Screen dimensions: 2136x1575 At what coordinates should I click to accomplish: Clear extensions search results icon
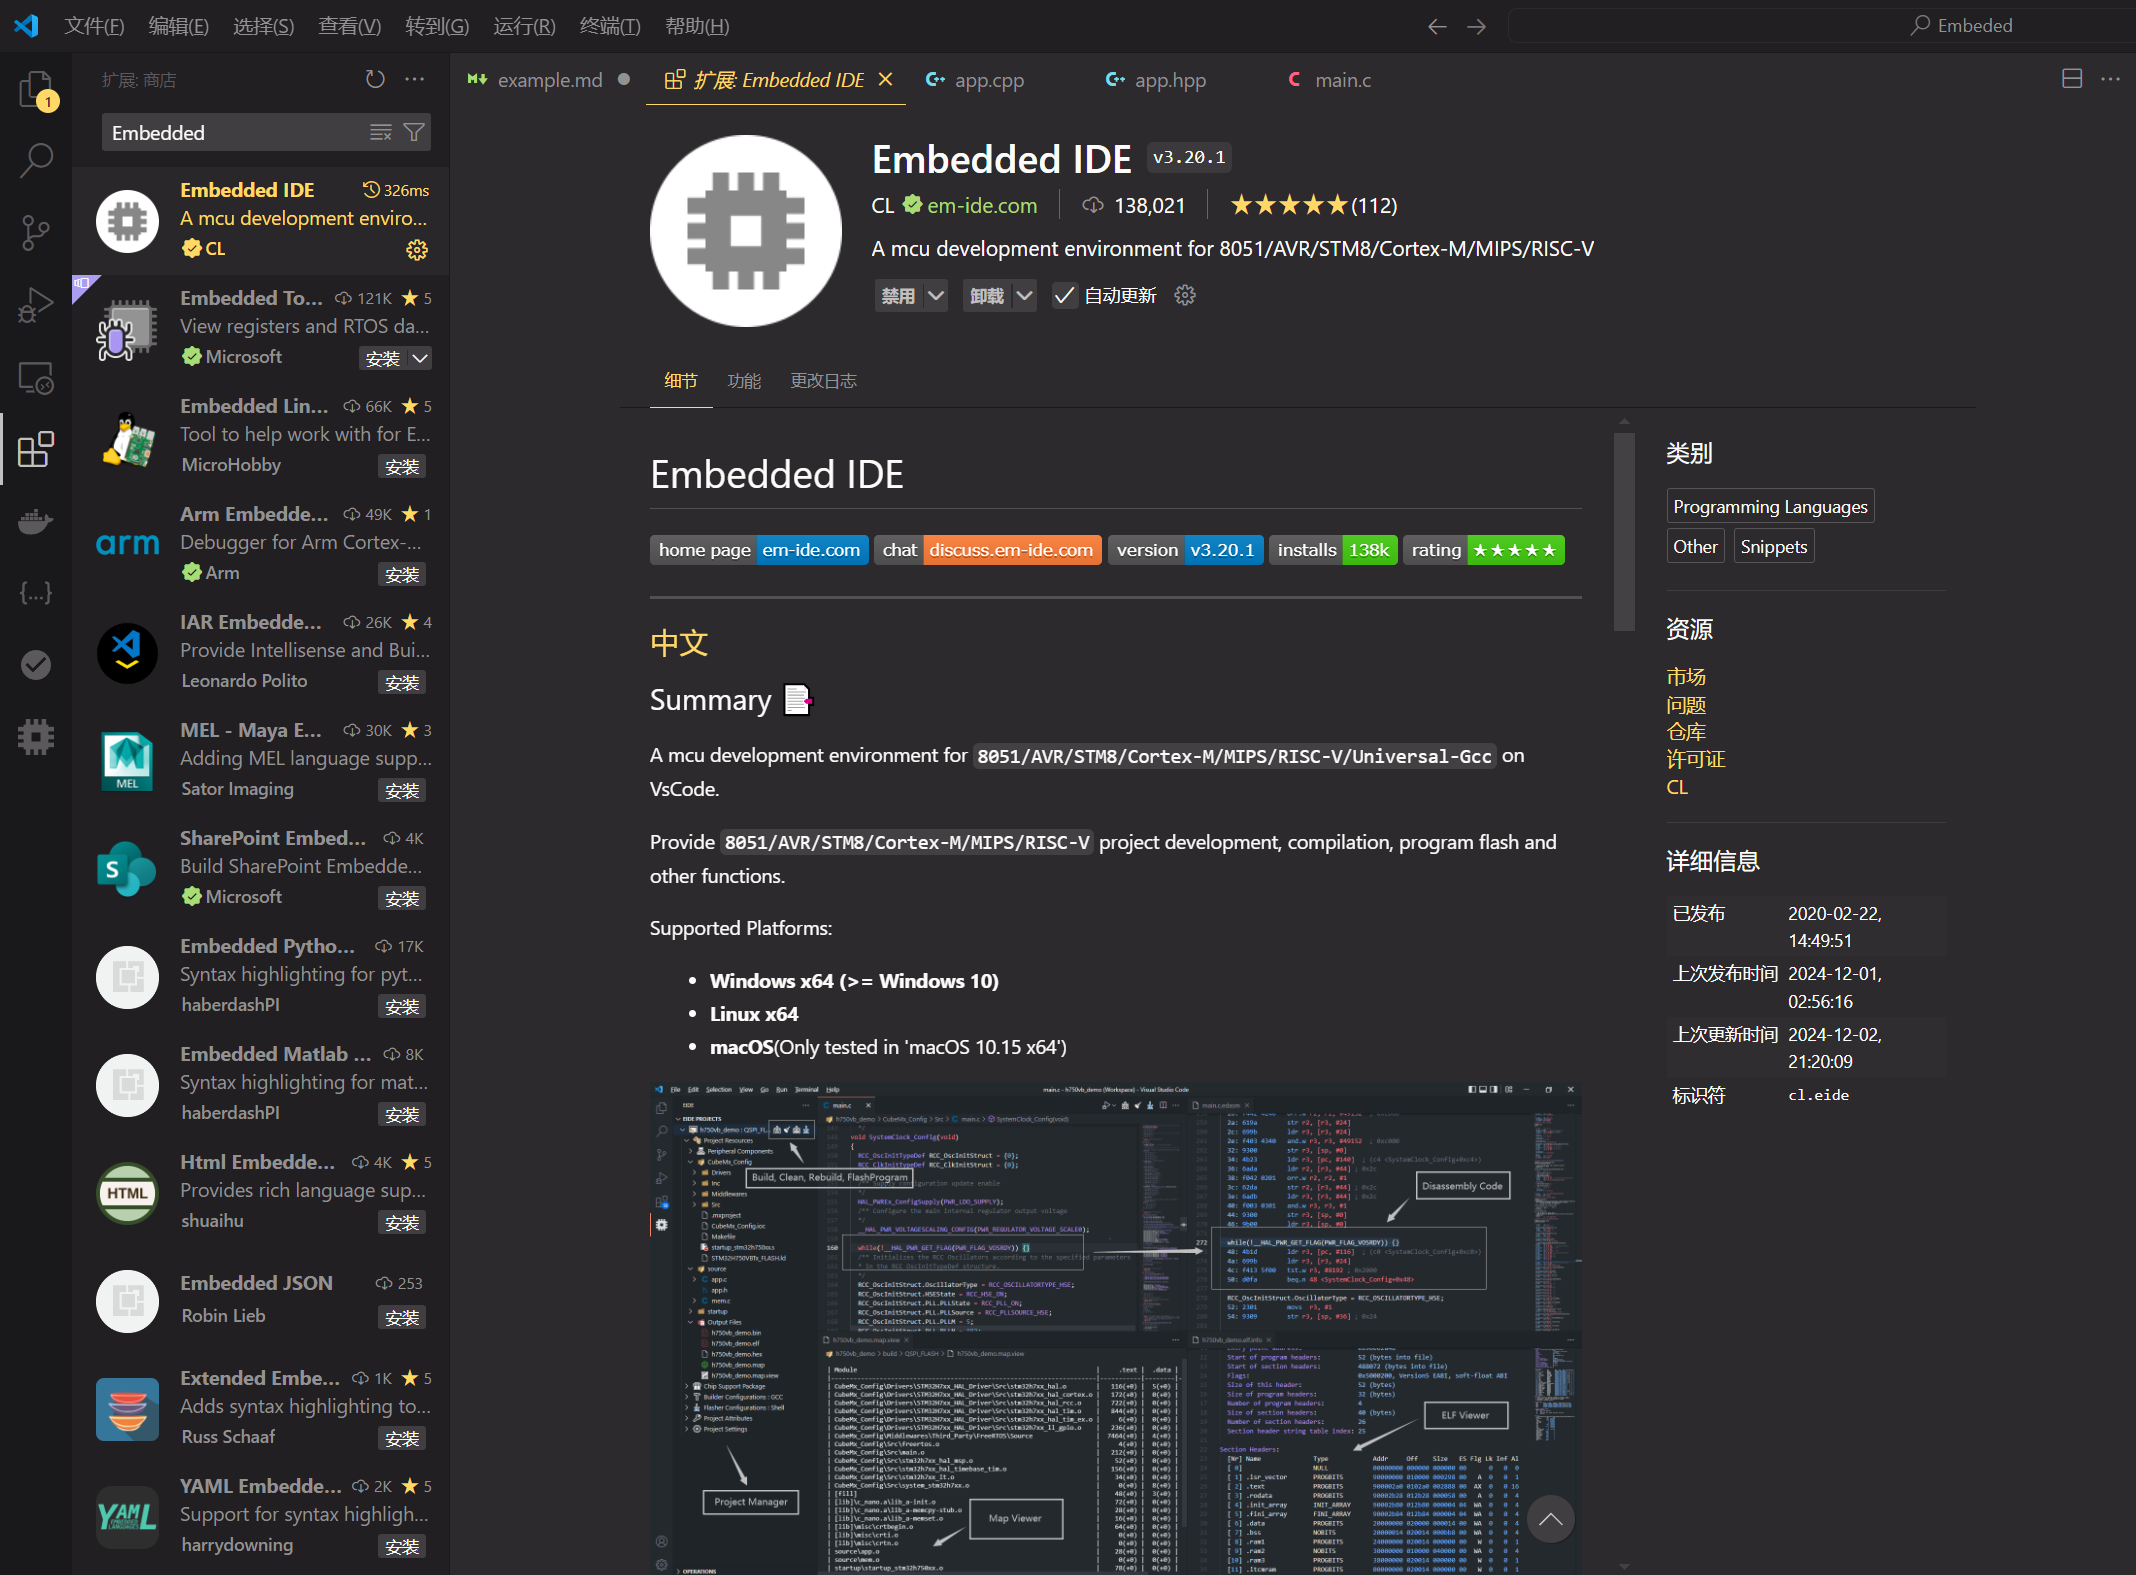[380, 132]
